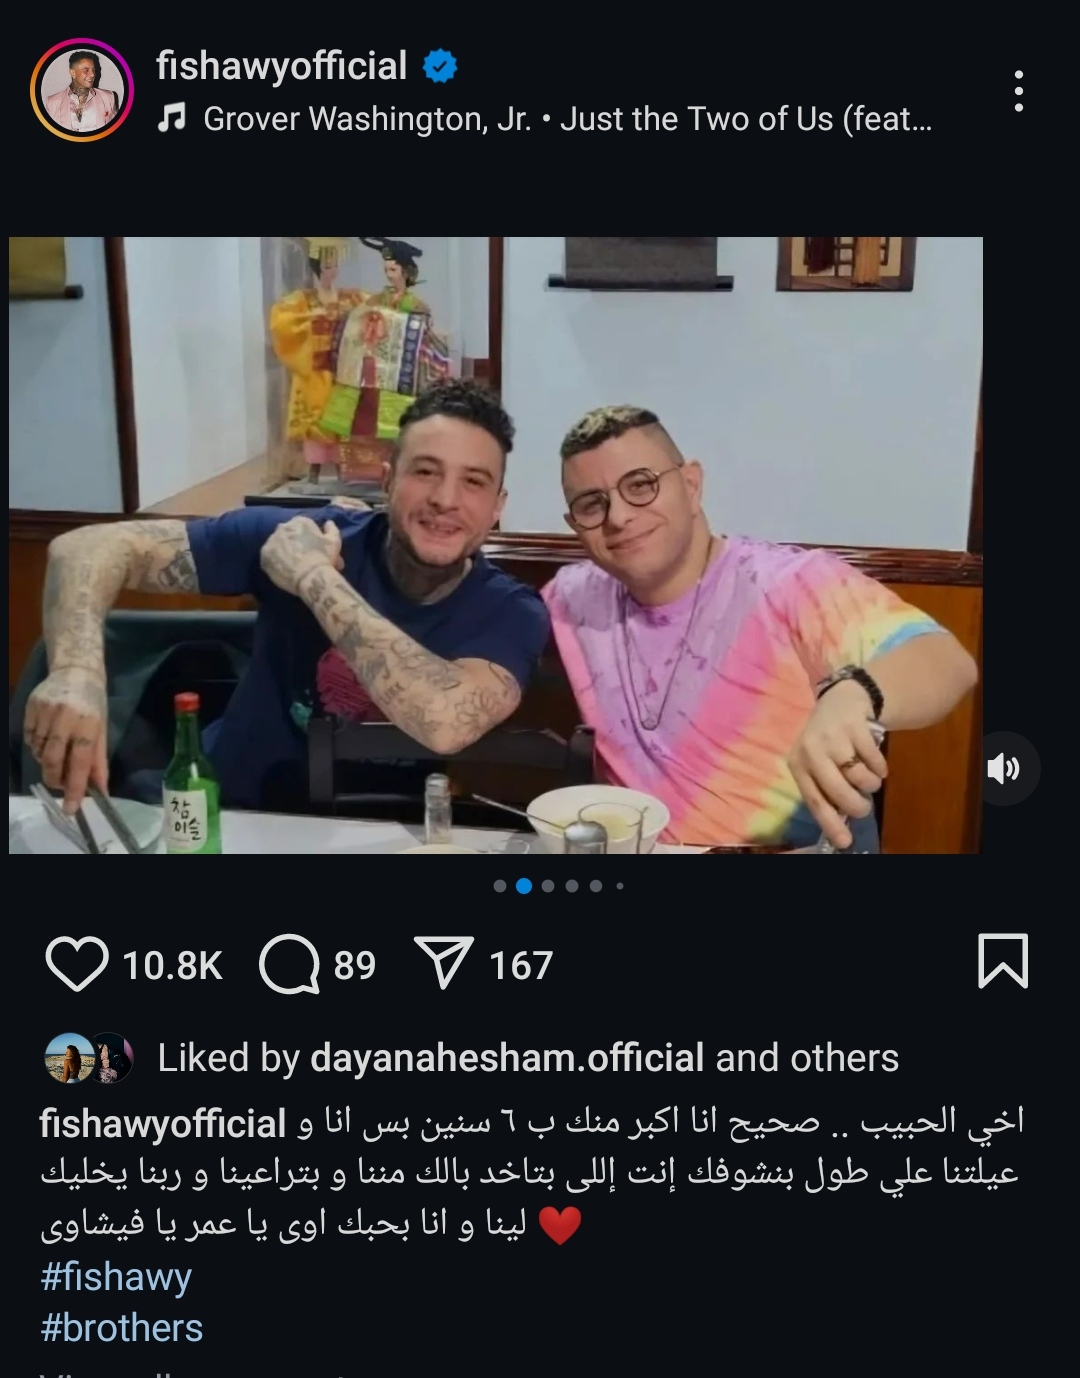Jump to first carousel dot
This screenshot has height=1378, width=1080.
(499, 886)
